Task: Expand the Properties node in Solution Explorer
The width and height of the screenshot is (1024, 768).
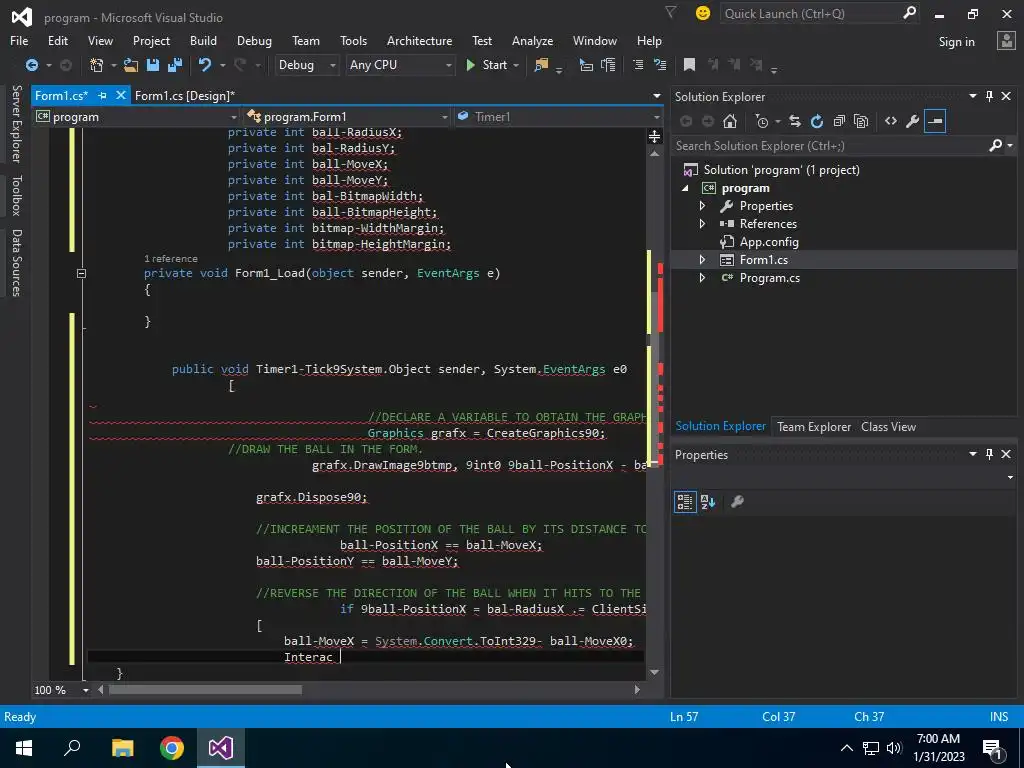Action: point(702,206)
